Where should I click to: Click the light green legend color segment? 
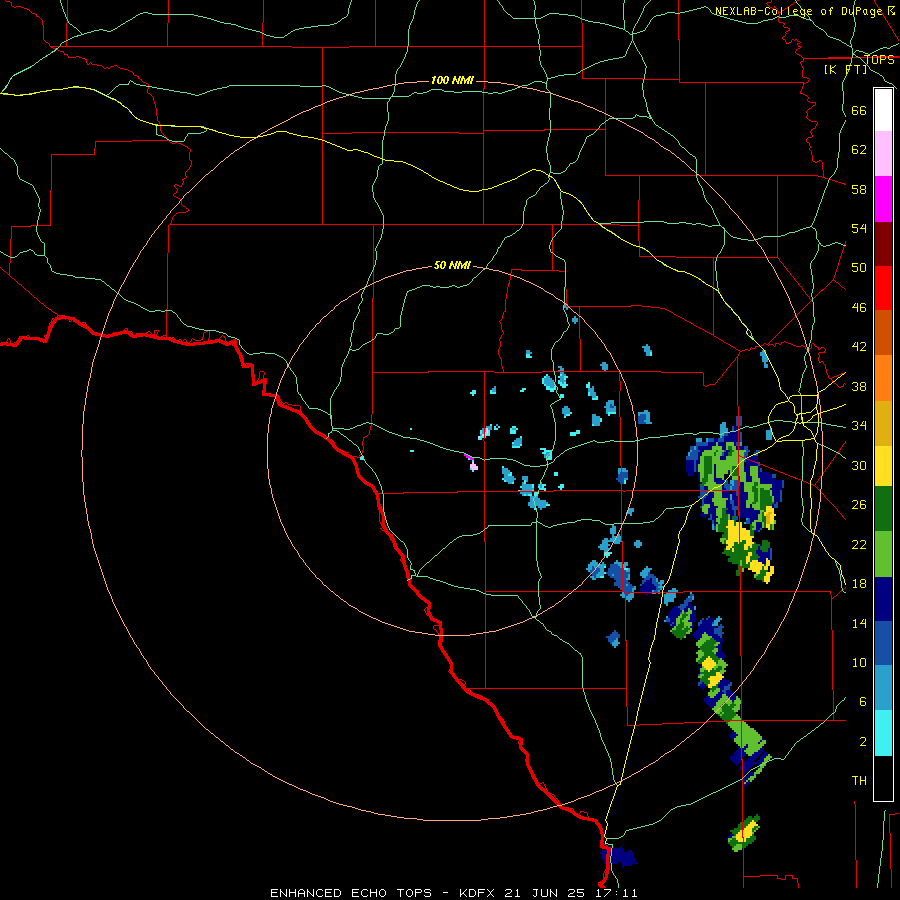point(883,554)
